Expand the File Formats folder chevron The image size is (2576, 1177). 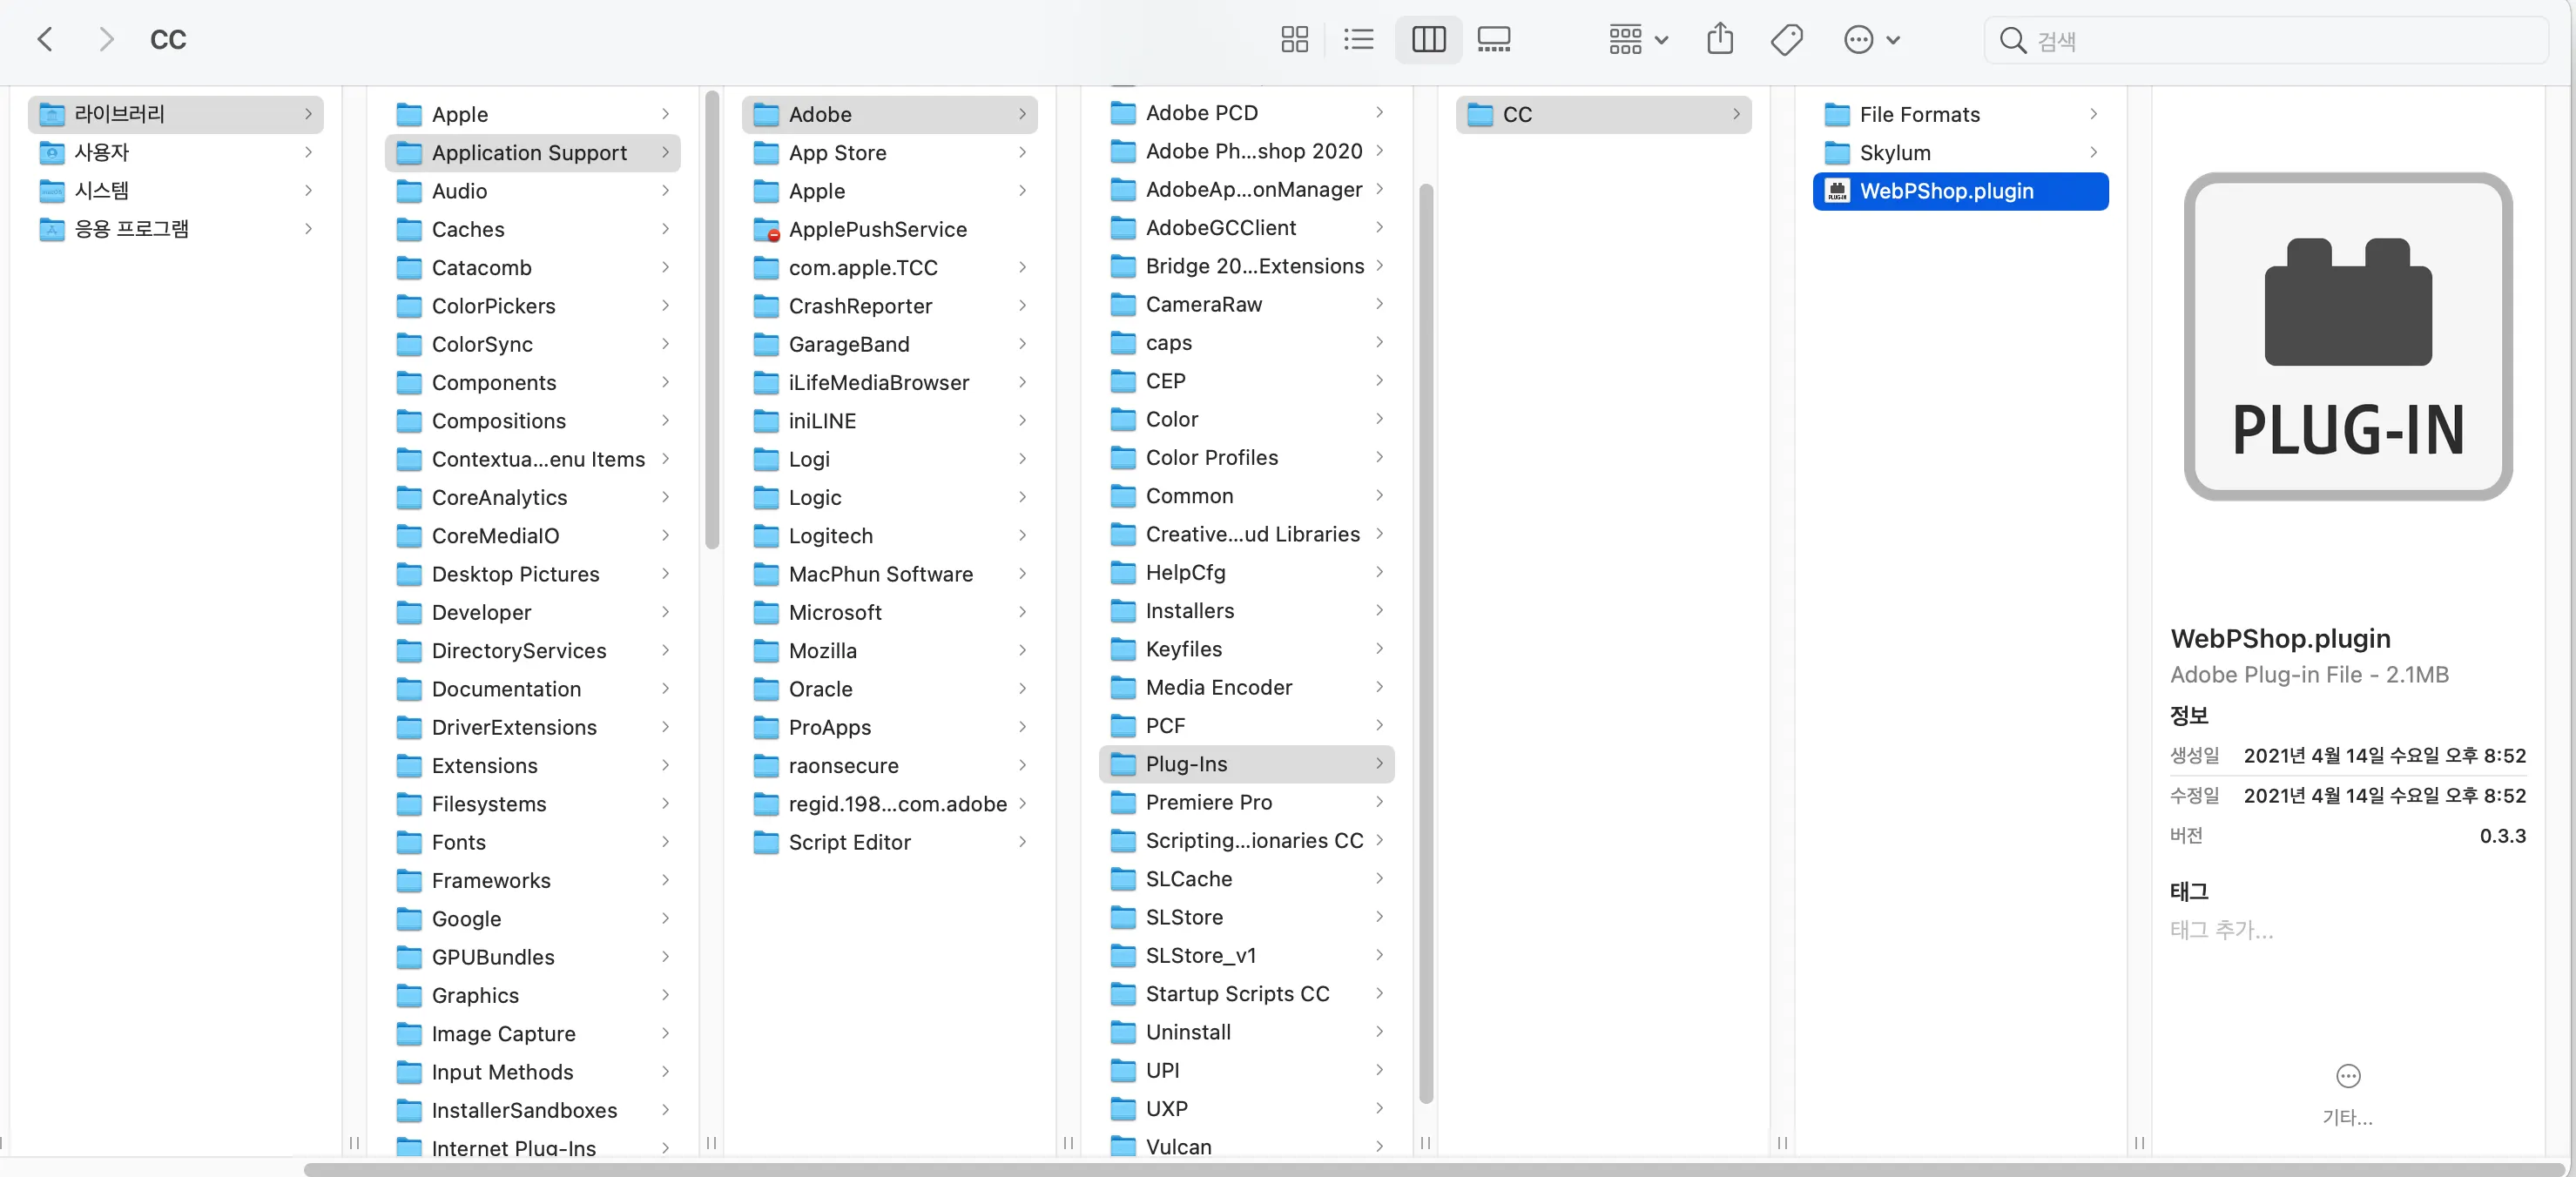coord(2093,114)
